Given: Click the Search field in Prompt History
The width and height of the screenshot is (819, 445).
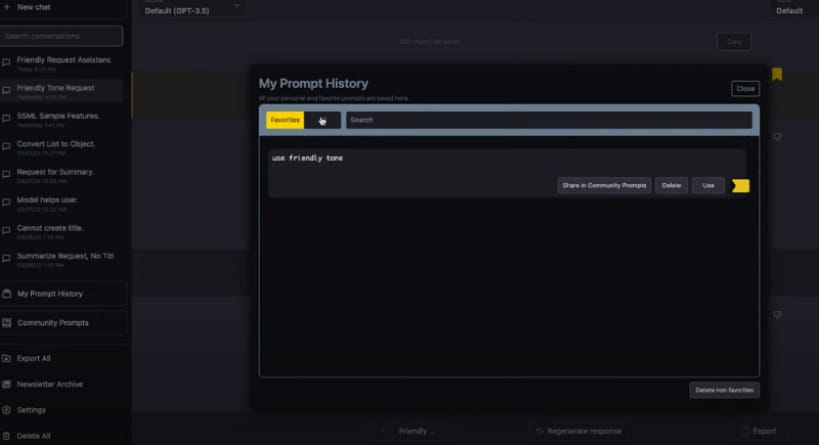Looking at the screenshot, I should 548,120.
